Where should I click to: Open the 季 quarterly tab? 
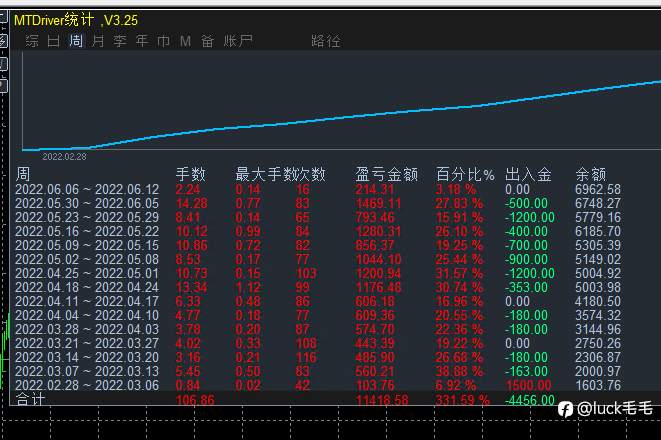119,41
